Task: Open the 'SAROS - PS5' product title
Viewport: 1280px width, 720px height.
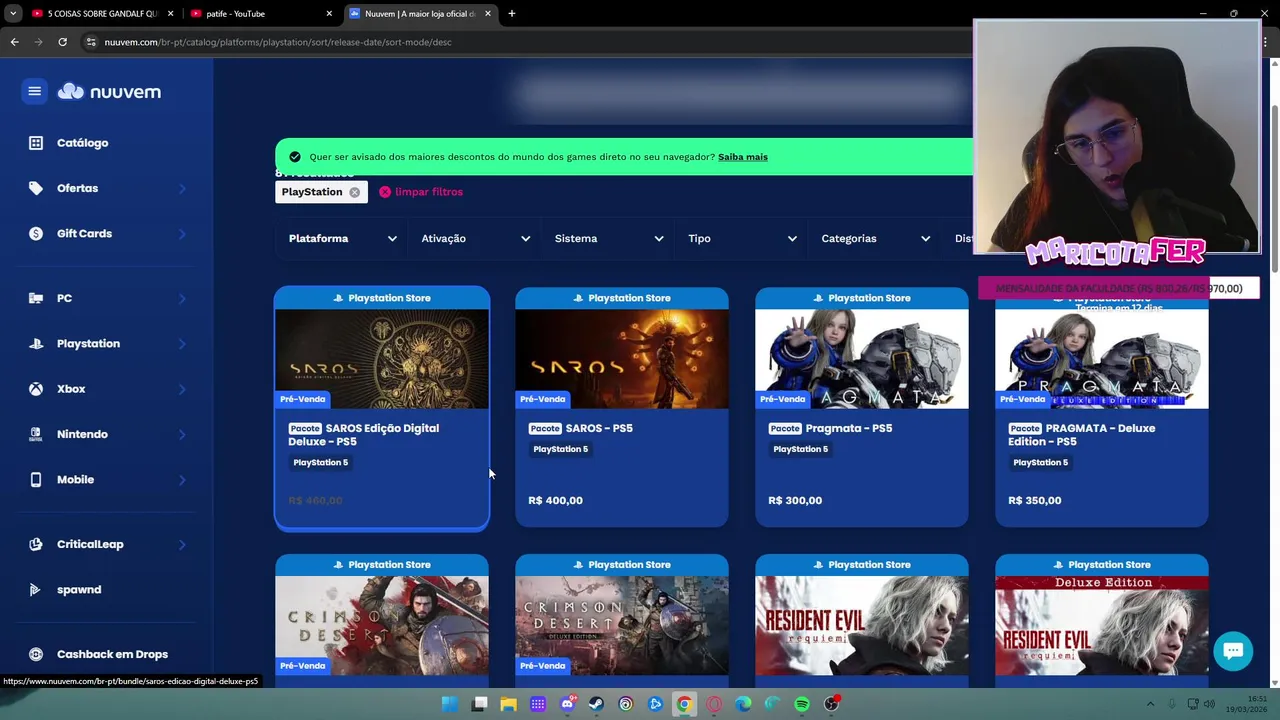Action: [599, 428]
